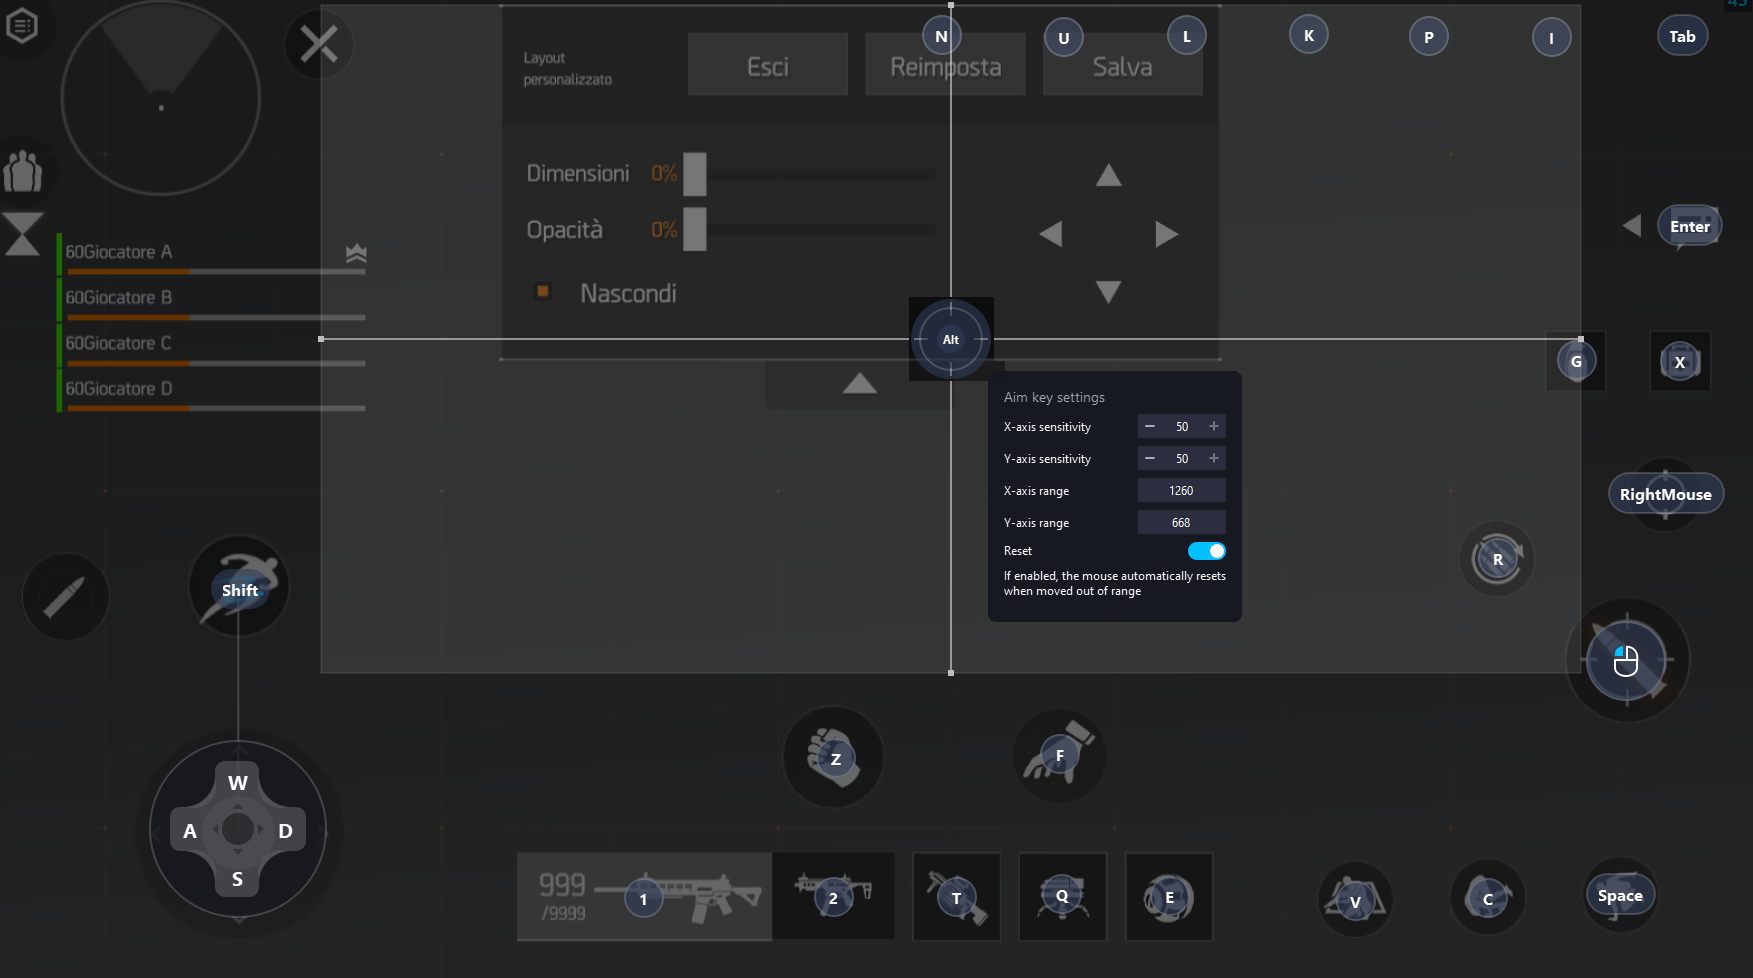Image resolution: width=1753 pixels, height=978 pixels.
Task: Select the bullet ammo icon
Action: [x=65, y=597]
